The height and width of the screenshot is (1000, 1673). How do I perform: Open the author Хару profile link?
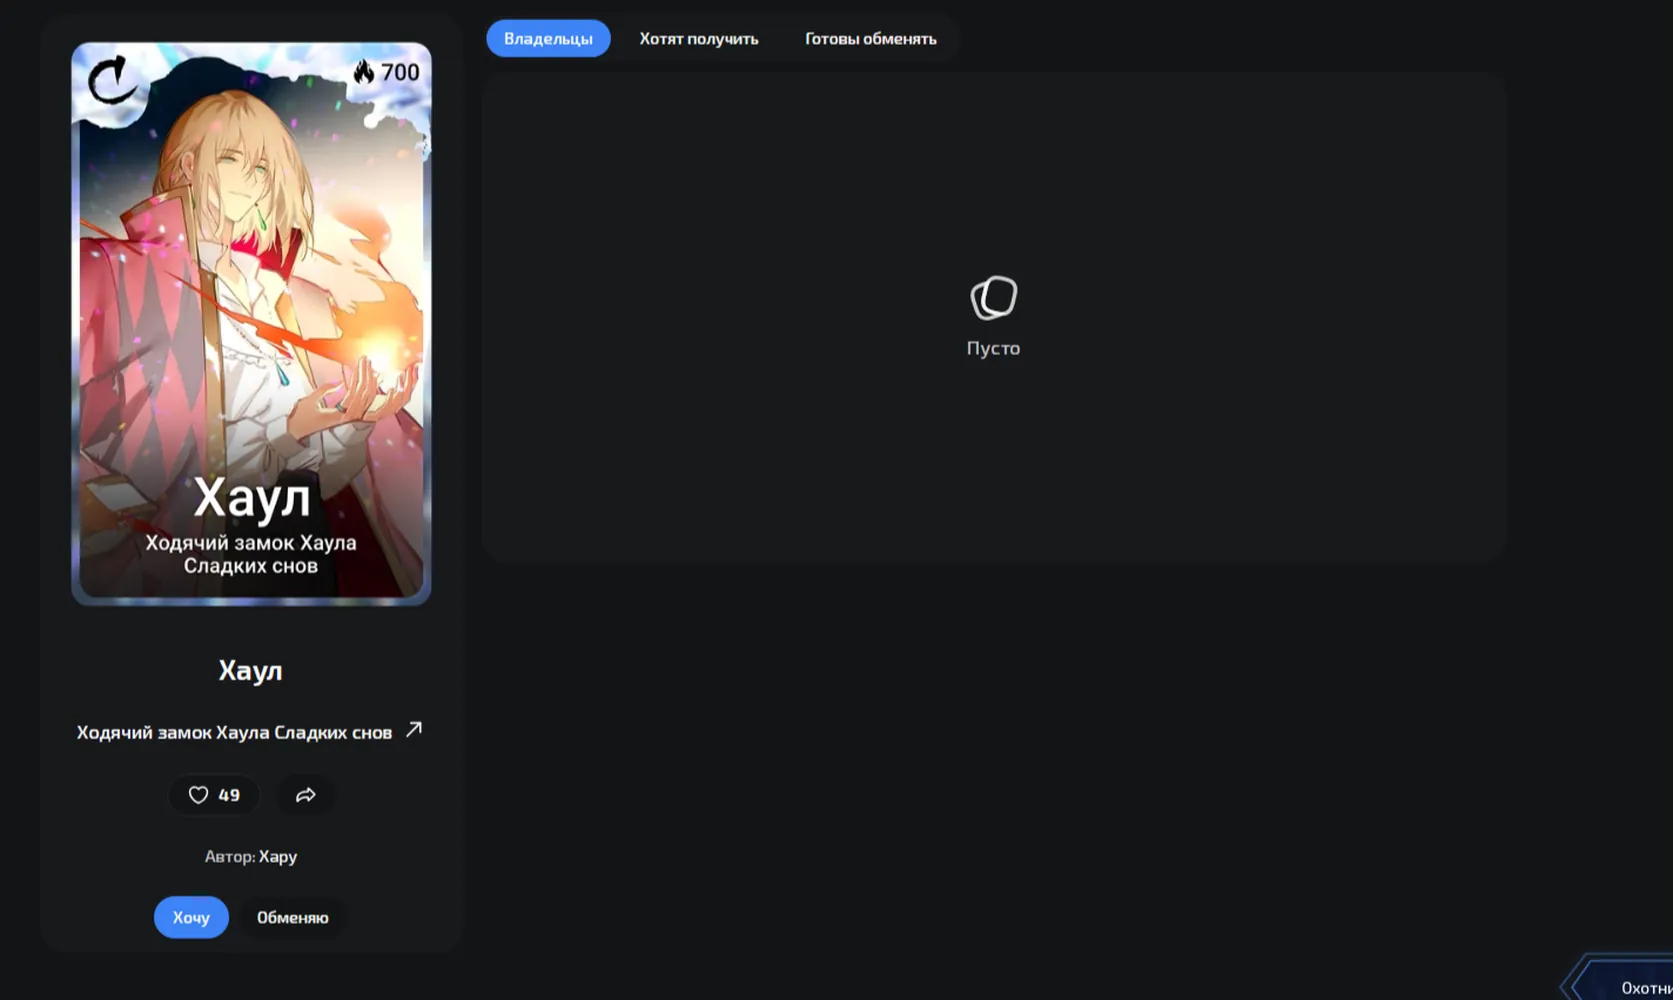tap(278, 856)
